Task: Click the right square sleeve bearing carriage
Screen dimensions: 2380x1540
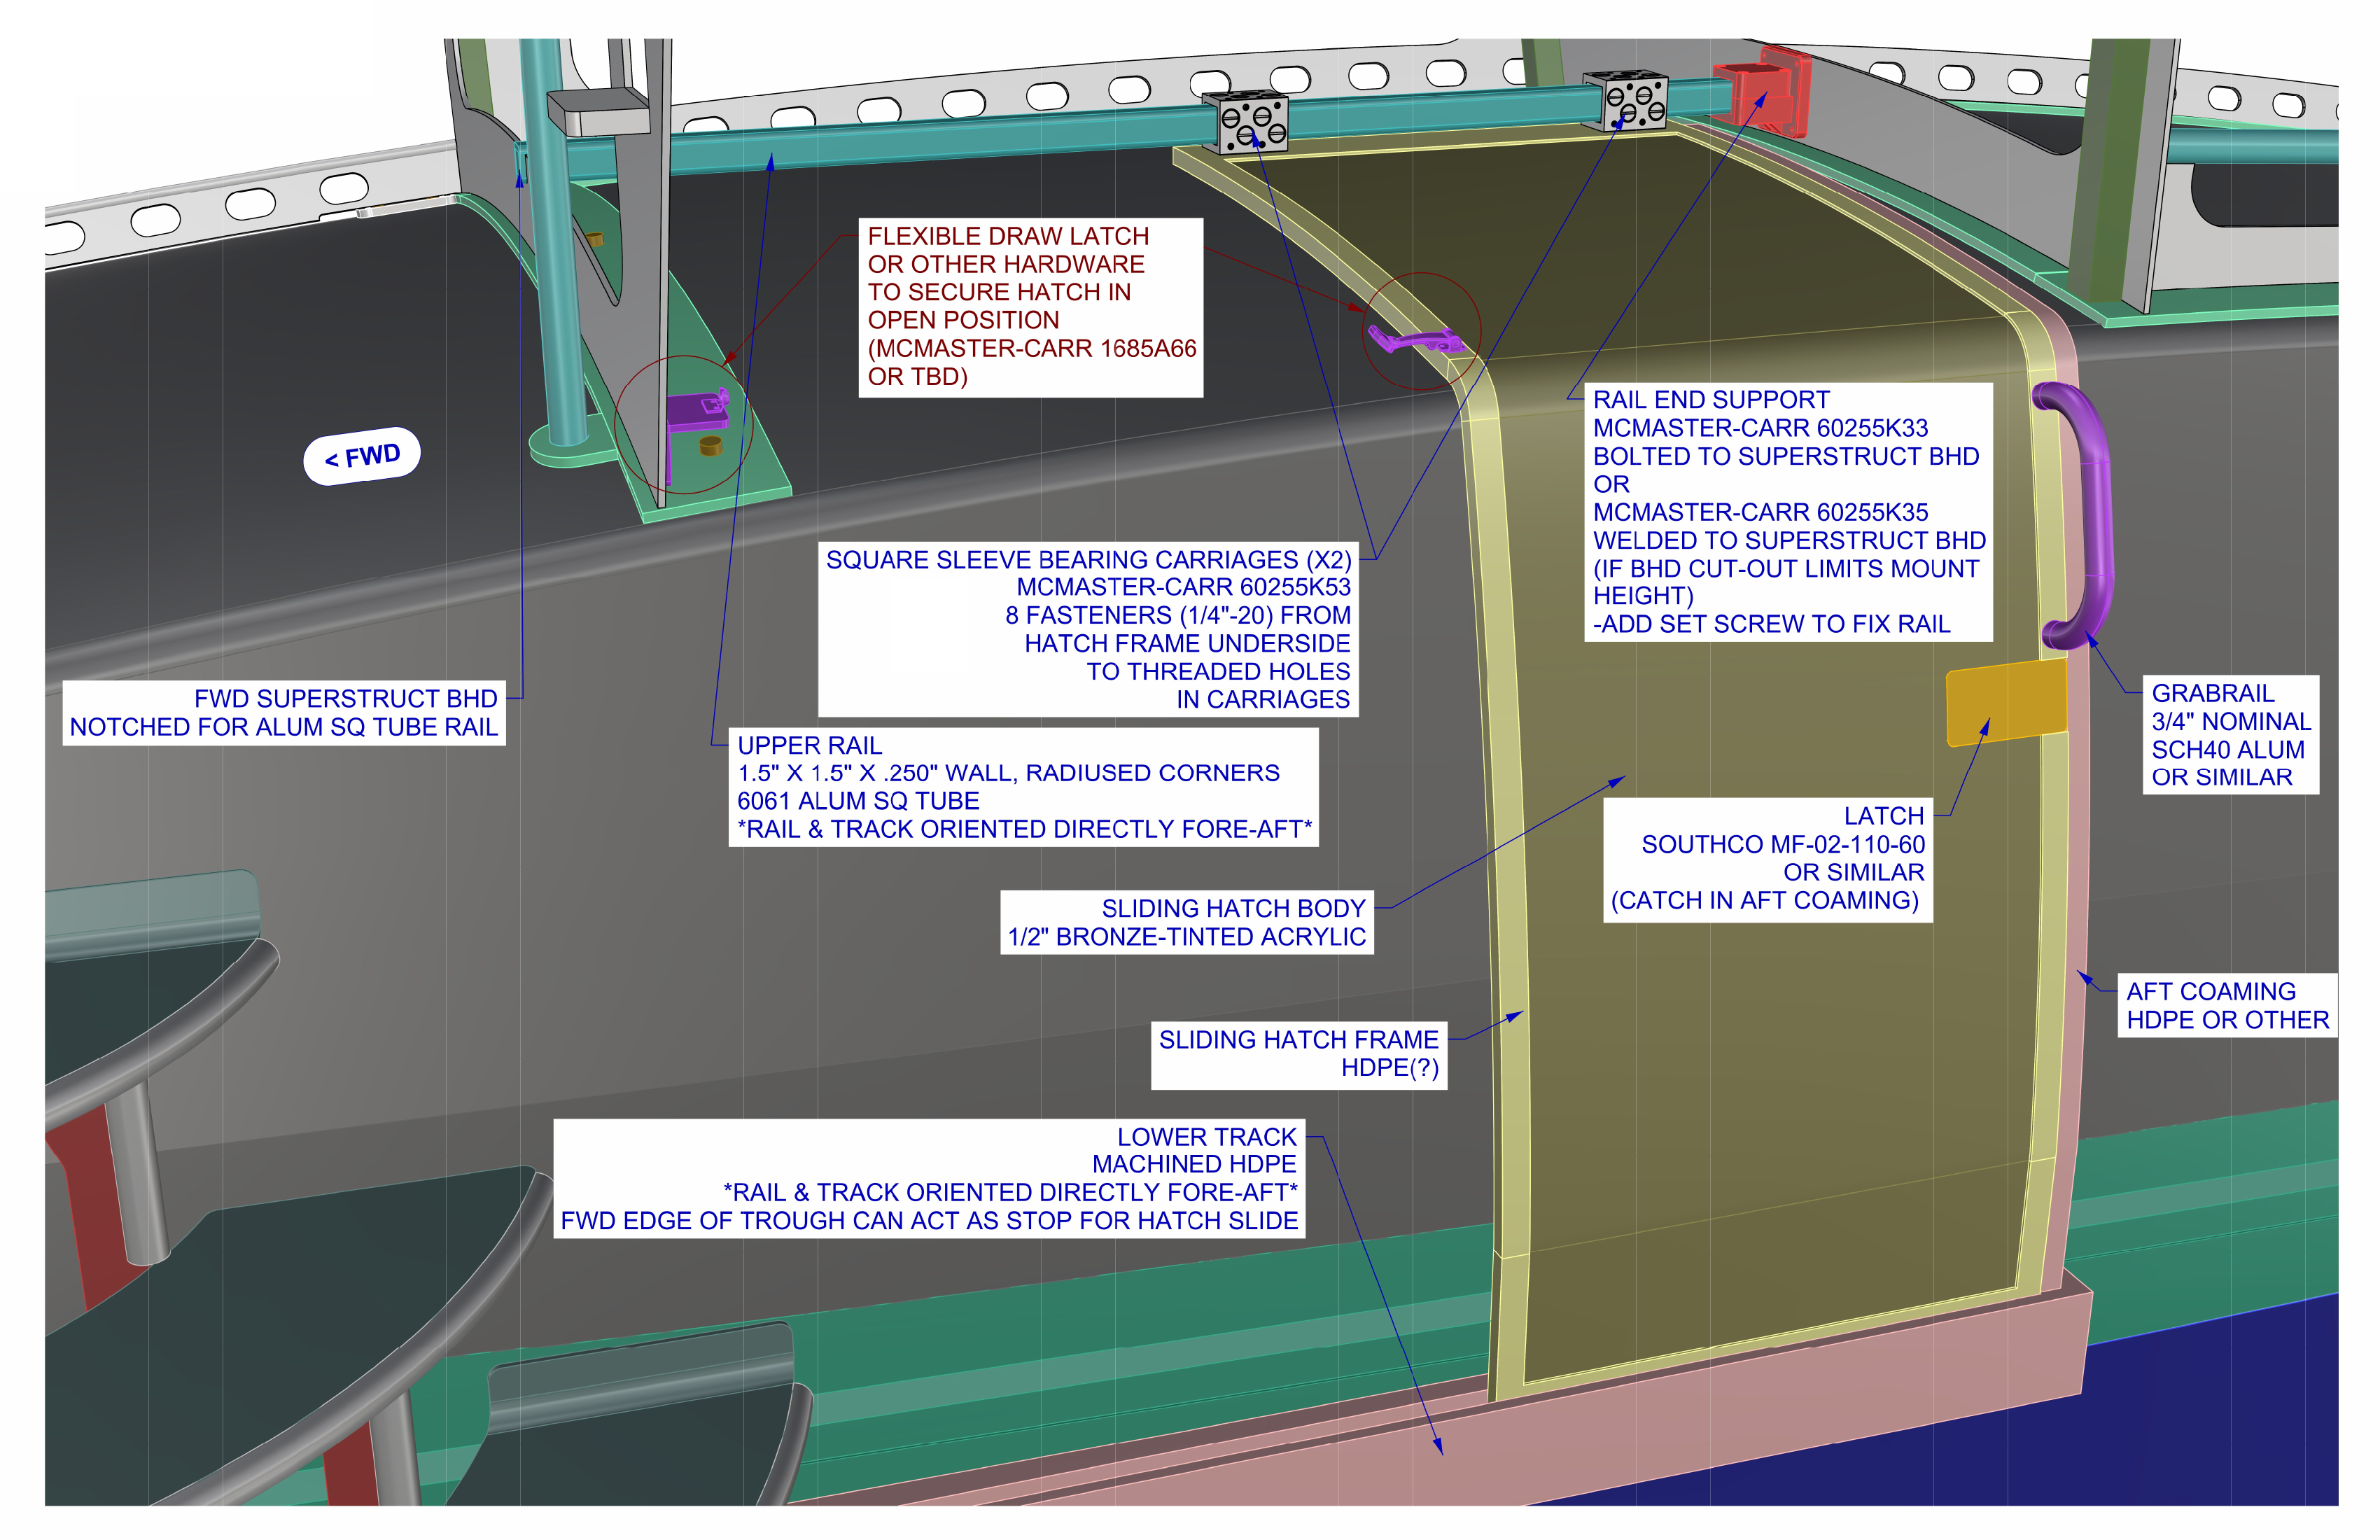Action: click(1626, 100)
